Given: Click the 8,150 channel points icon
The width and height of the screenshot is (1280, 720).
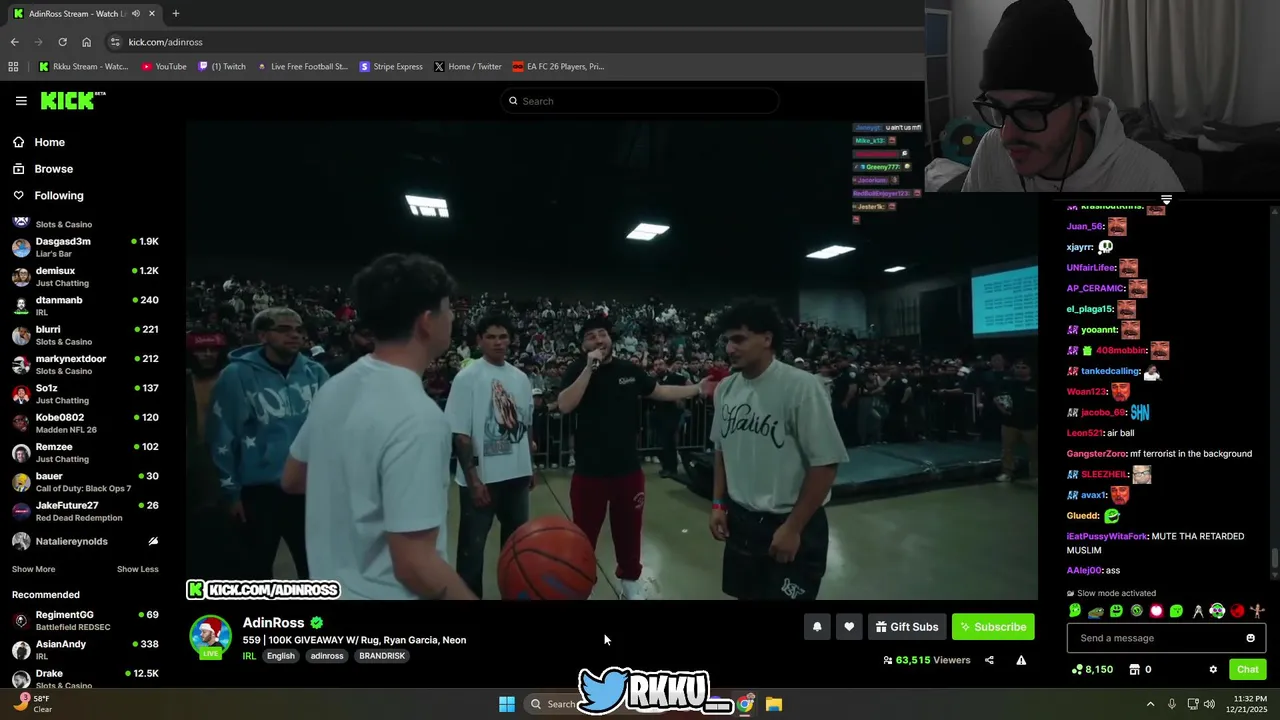Looking at the screenshot, I should click(x=1075, y=670).
